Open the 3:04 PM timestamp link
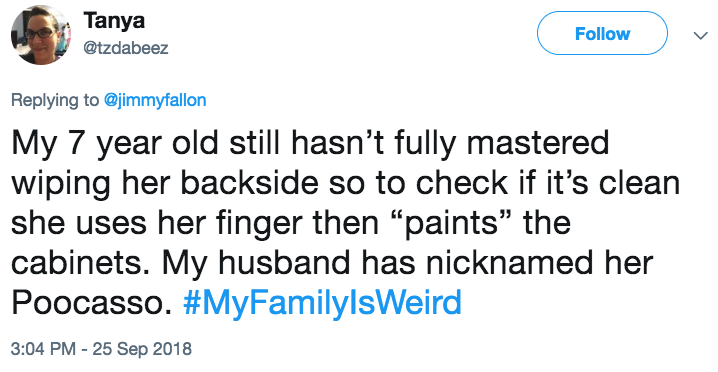Screen dimensions: 718x372 pos(43,349)
